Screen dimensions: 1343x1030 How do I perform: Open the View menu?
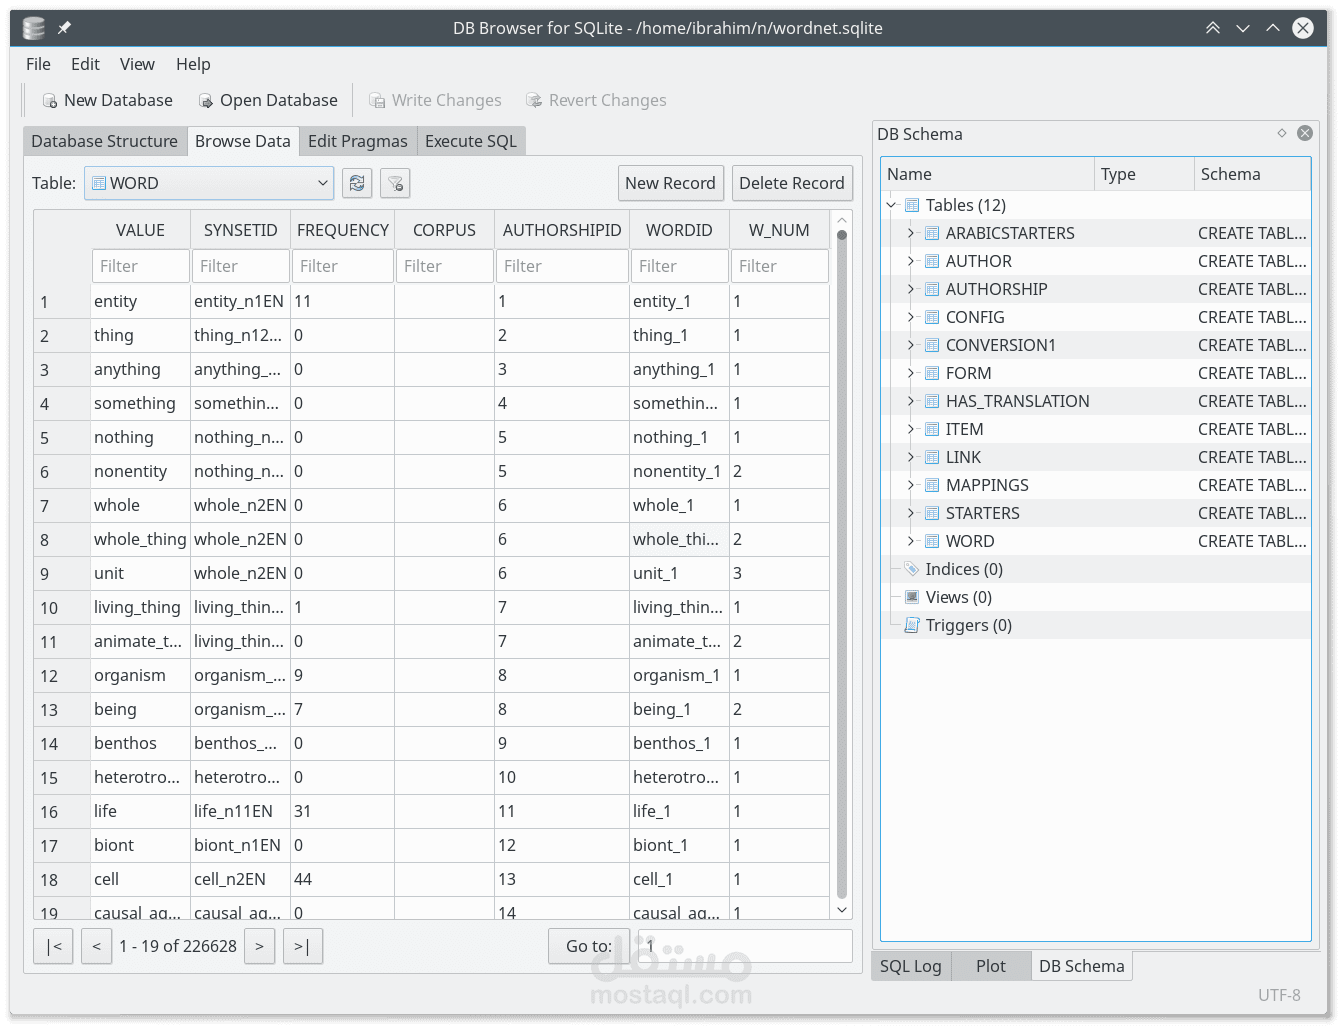point(137,64)
